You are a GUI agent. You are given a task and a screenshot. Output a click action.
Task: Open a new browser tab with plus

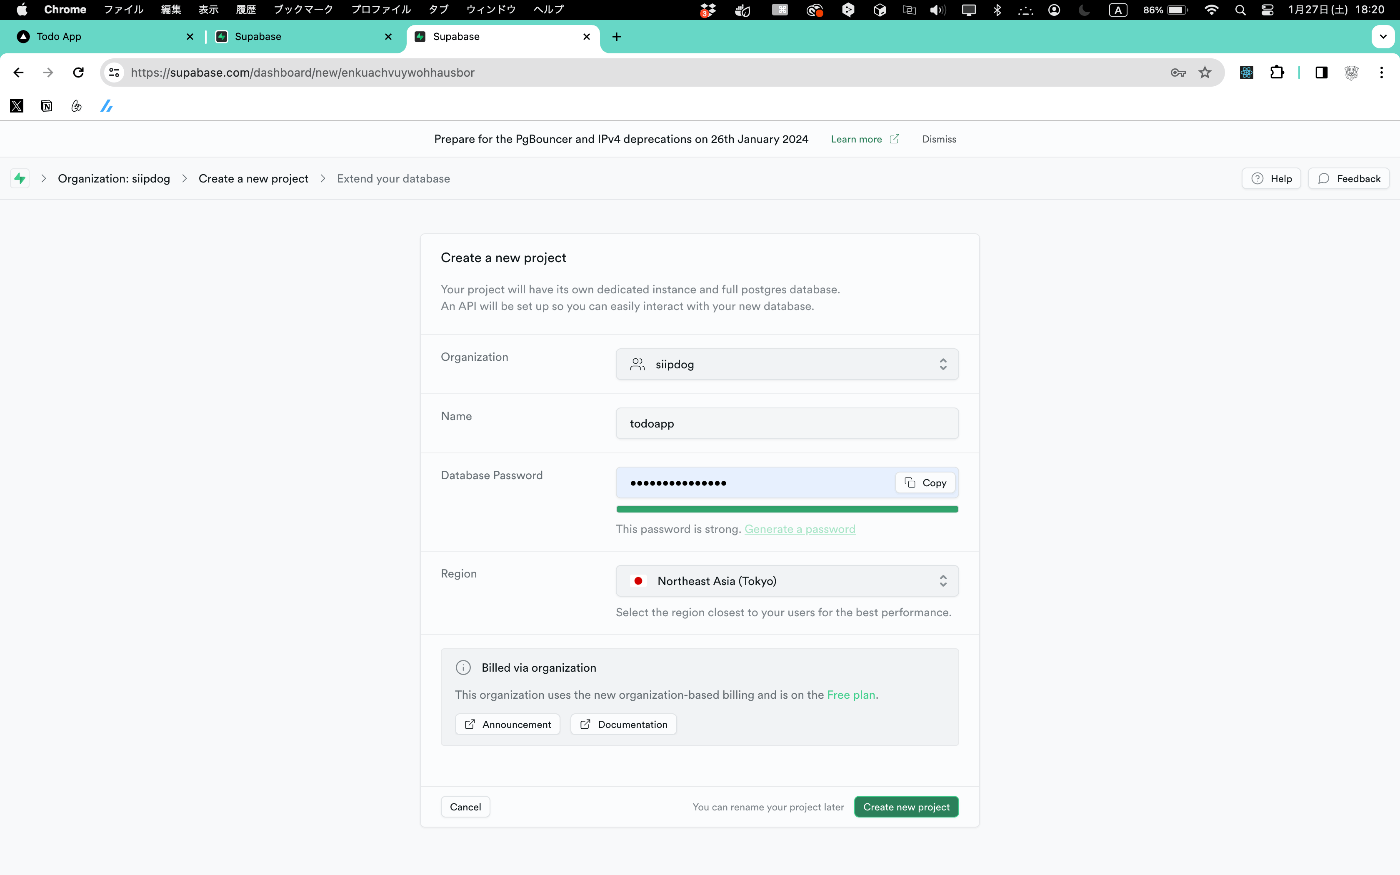[616, 36]
